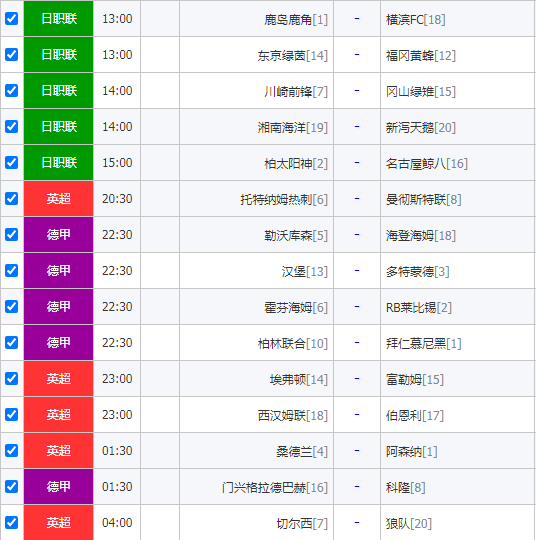Toggle checkbox for 霍芬海姆 vs RB莱比锡 row
The width and height of the screenshot is (536, 540).
pyautogui.click(x=11, y=306)
